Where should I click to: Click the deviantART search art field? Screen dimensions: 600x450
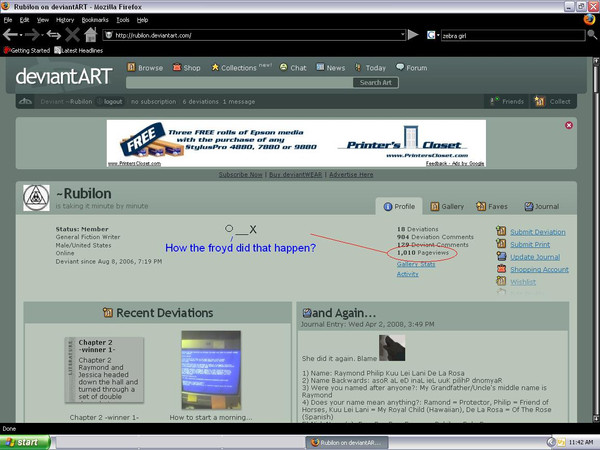pyautogui.click(x=239, y=83)
